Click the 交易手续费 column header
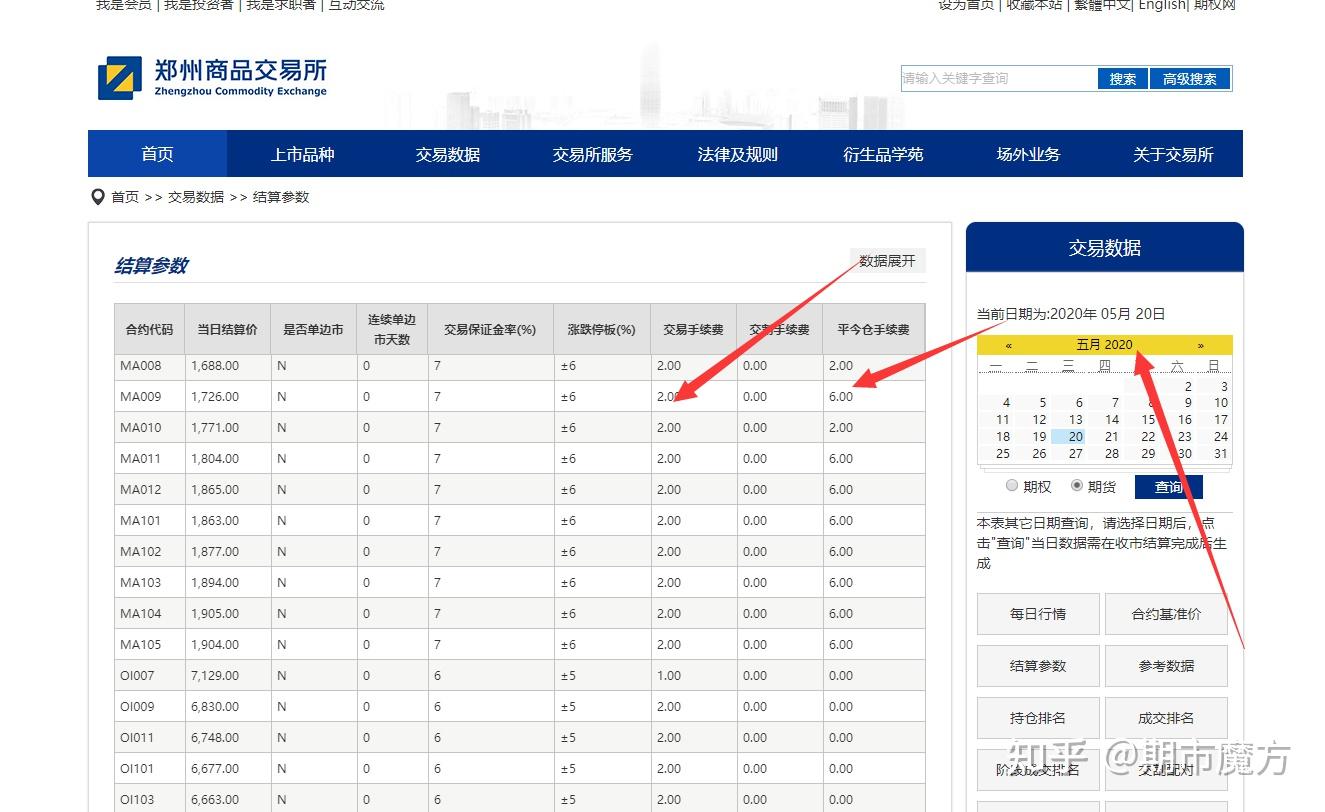The width and height of the screenshot is (1325, 812). 694,329
